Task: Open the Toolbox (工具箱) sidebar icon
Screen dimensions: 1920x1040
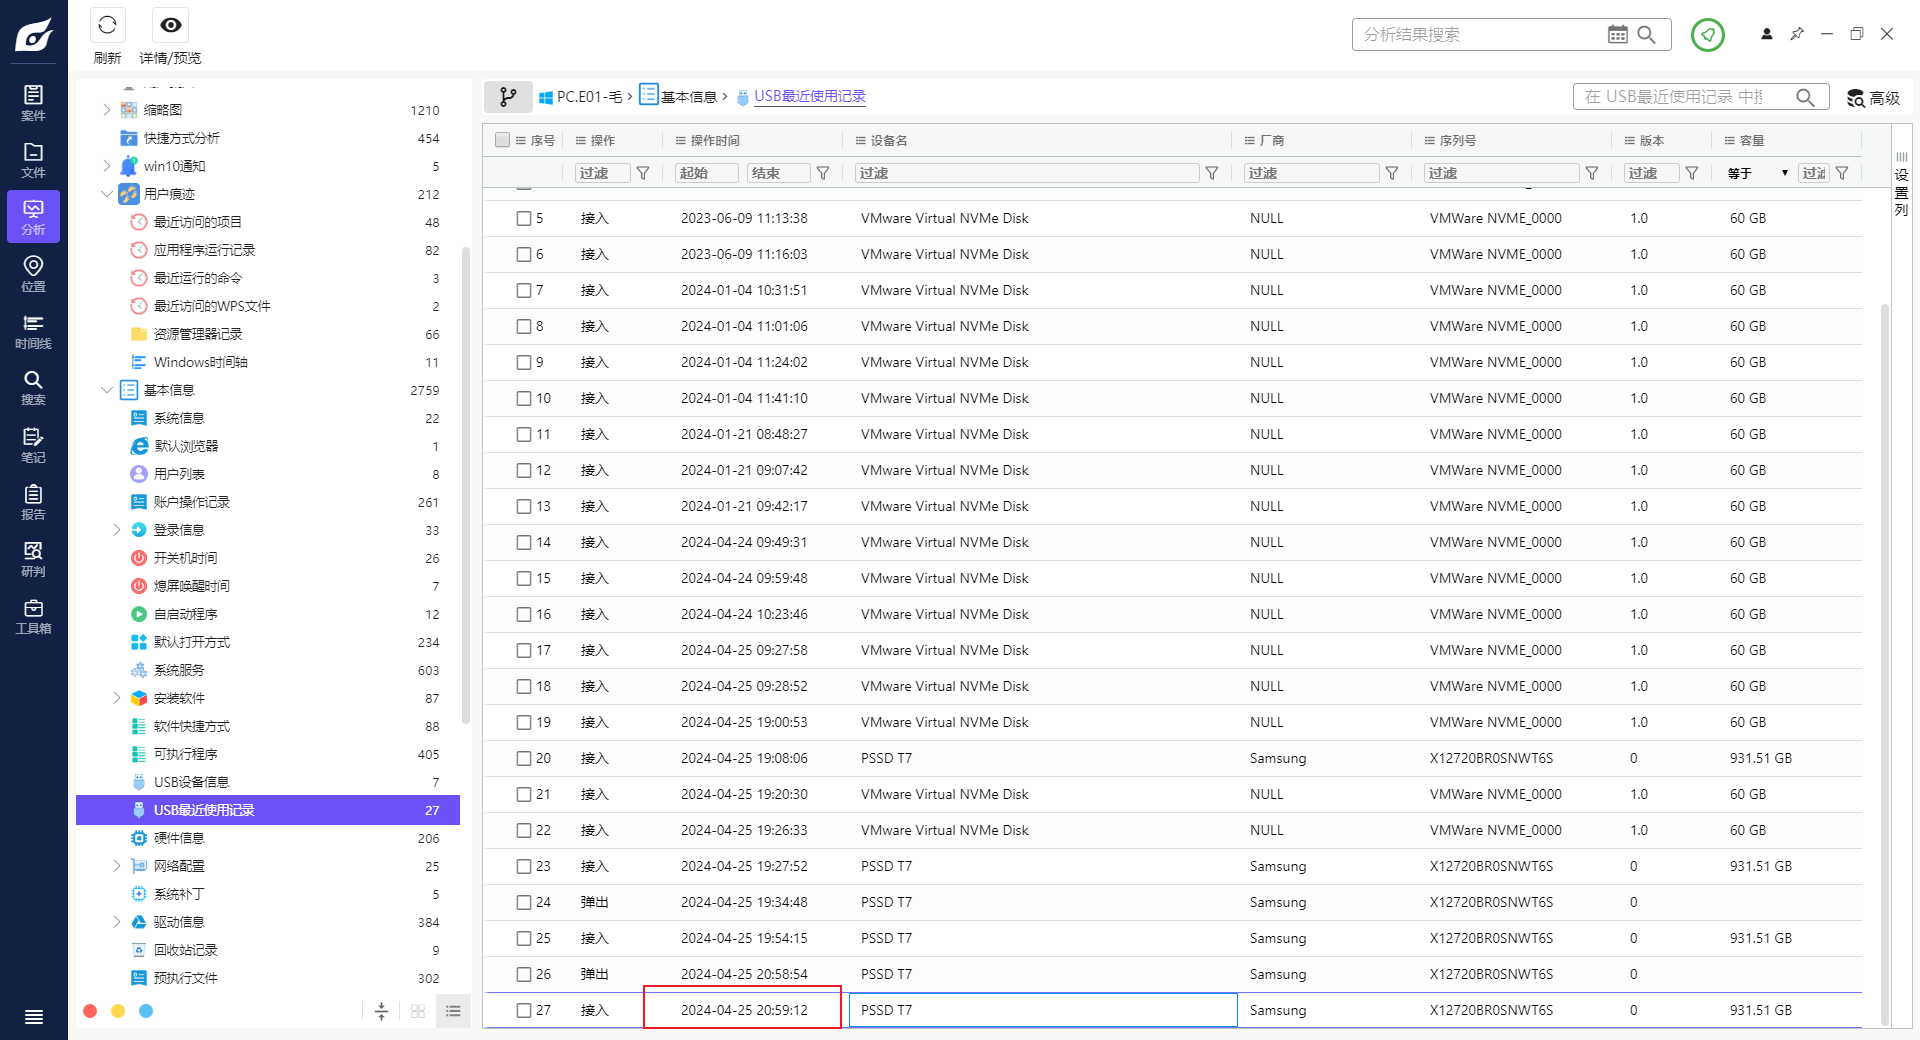Action: 33,616
